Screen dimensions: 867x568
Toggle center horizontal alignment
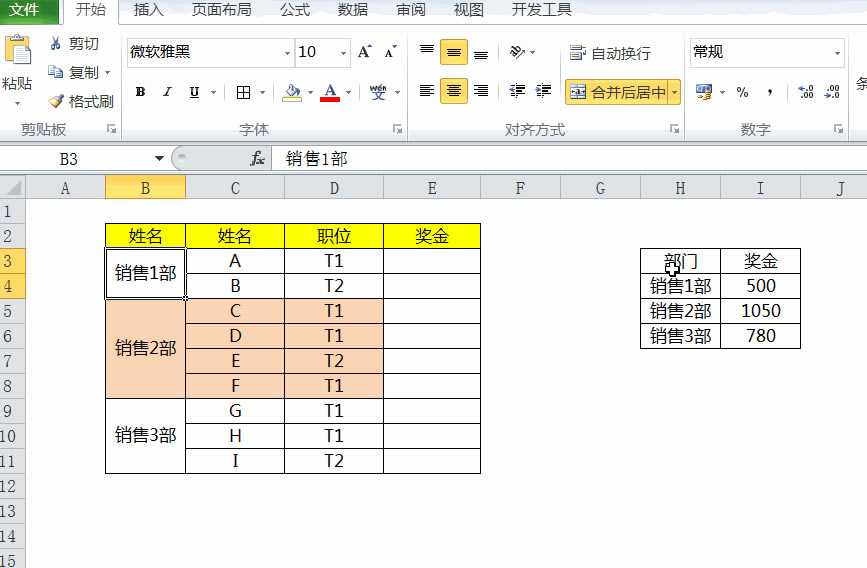point(454,91)
